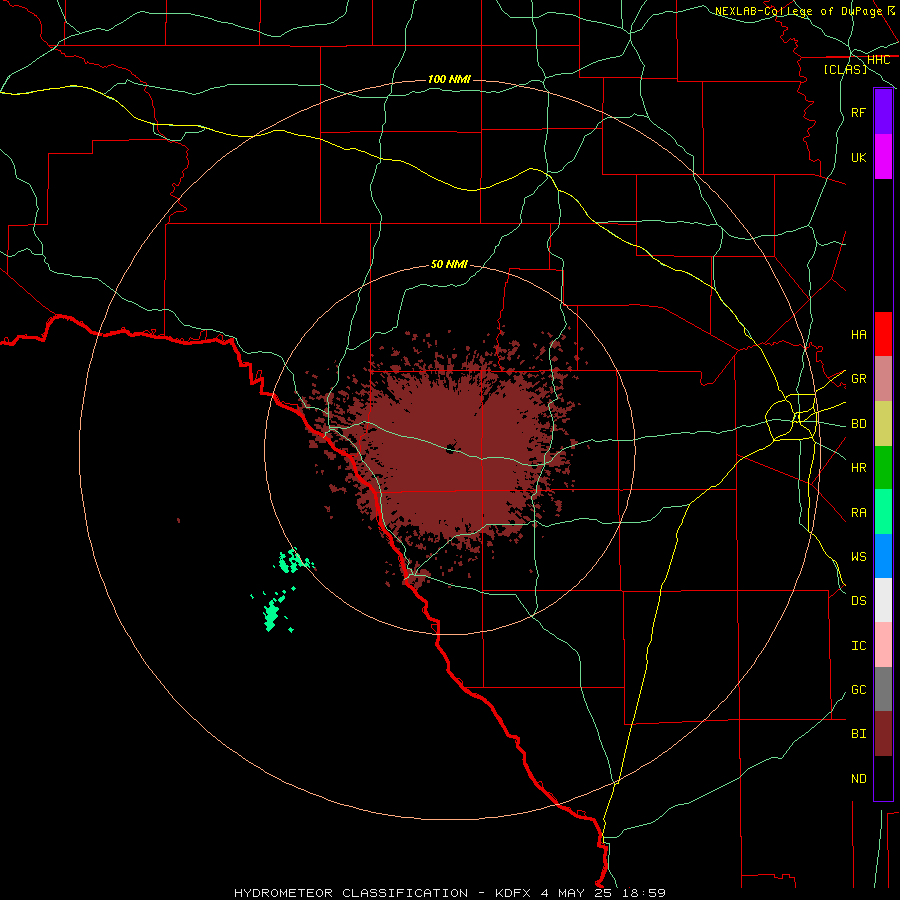Click the RF purple legend swatch
Viewport: 900px width, 900px height.
(883, 112)
